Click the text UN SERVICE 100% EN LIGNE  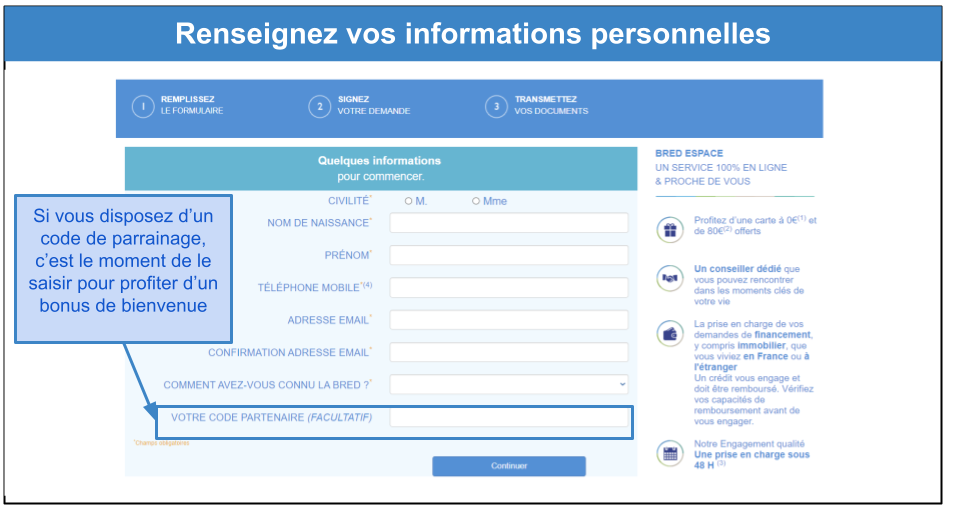[x=721, y=168]
